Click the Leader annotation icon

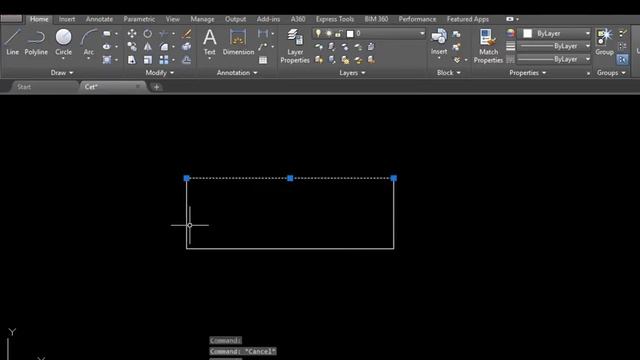click(x=263, y=47)
